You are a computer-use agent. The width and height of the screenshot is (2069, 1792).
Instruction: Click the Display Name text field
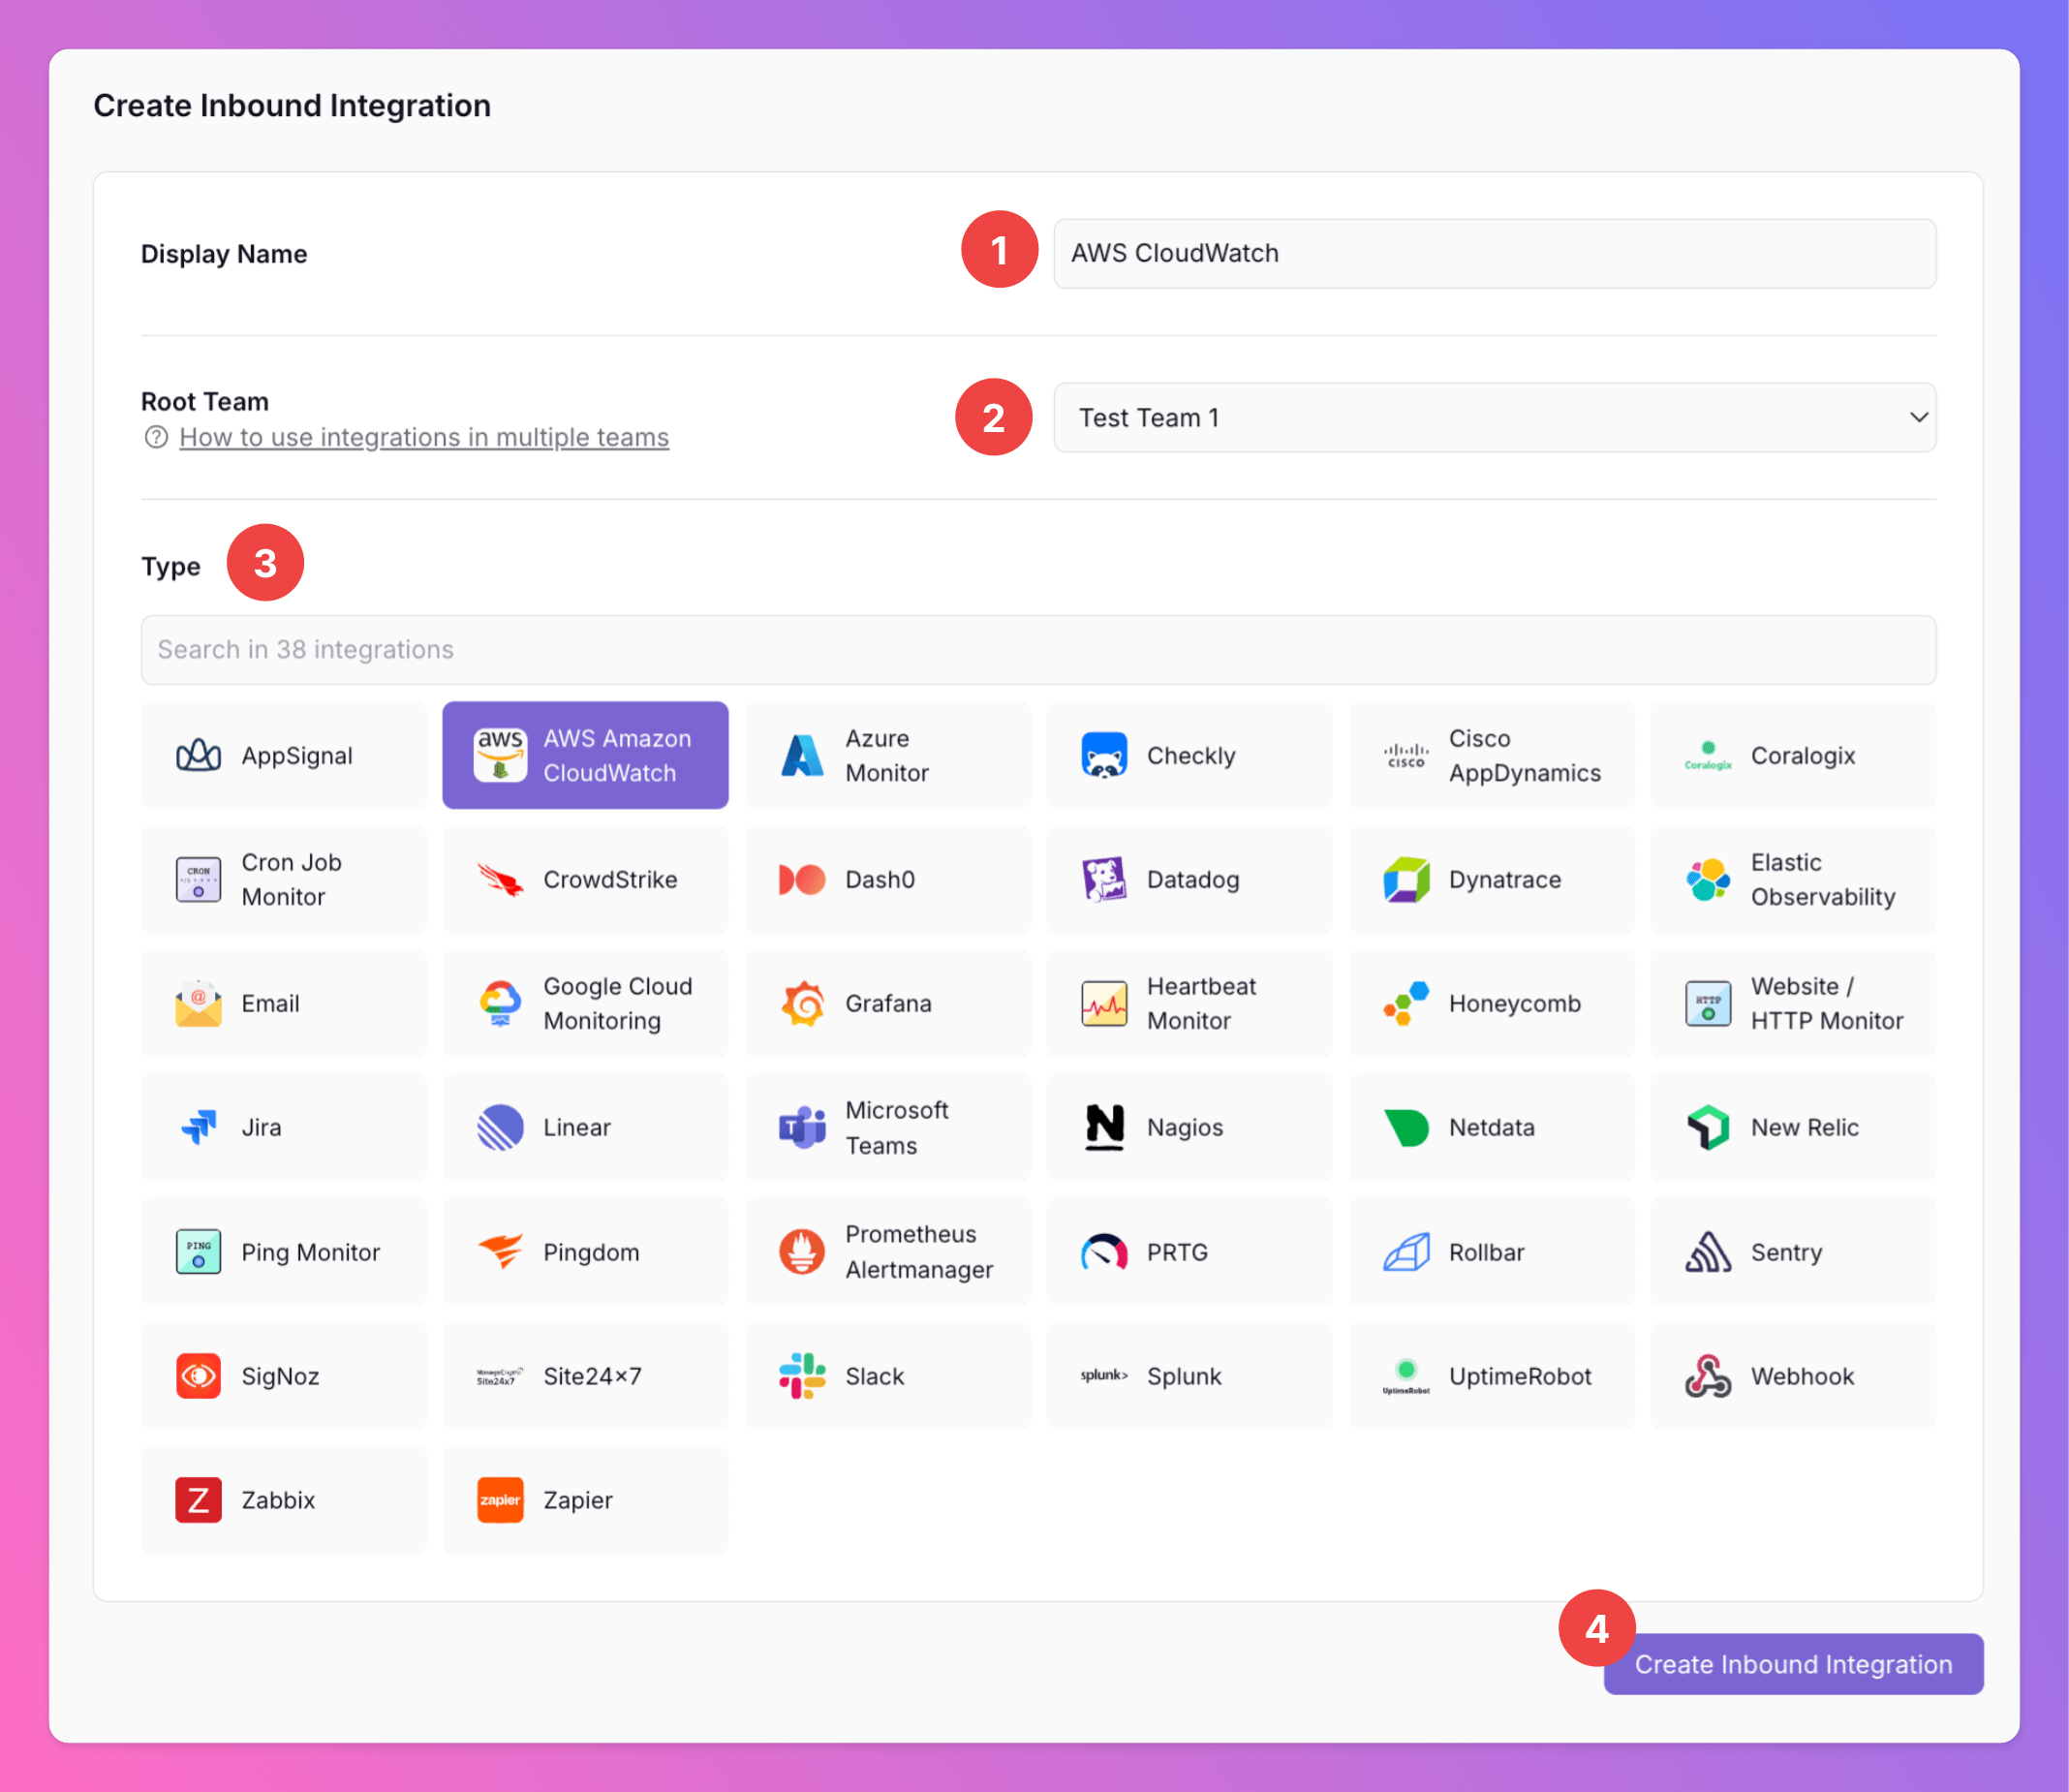pos(1494,254)
